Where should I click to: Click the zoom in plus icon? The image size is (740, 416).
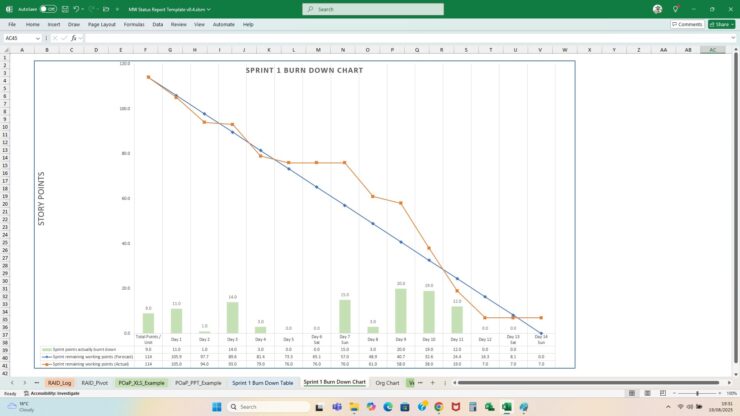coord(721,393)
